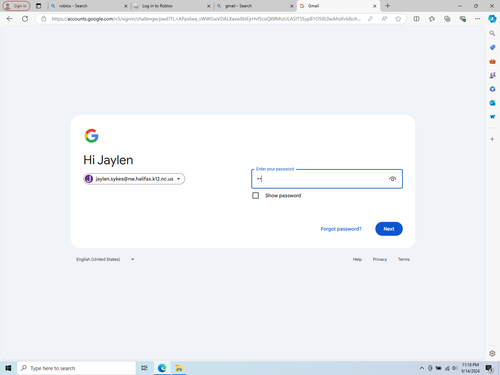Screen dimensions: 500x375
Task: Check the Show password checkbox
Action: coord(255,195)
